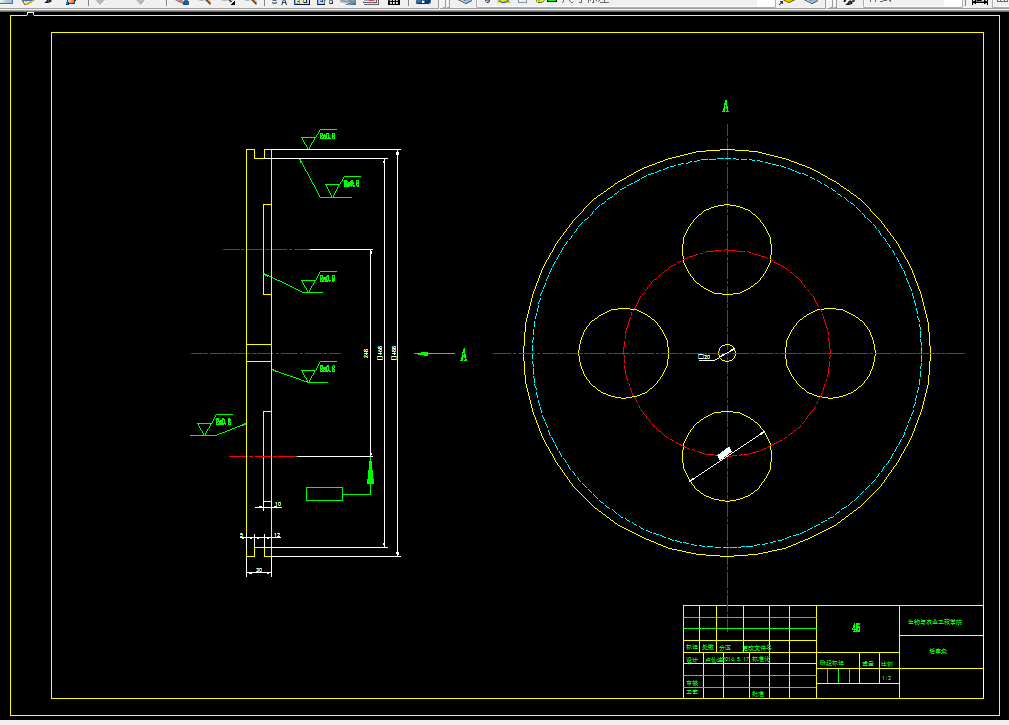Screen dimensions: 1009x725
Task: Select material text "45" in the title block
Action: [856, 627]
